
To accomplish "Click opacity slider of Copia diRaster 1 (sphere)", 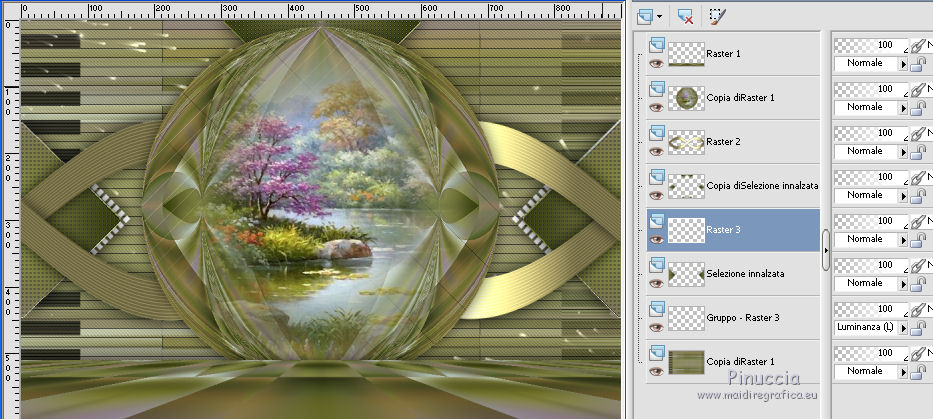I will click(872, 89).
